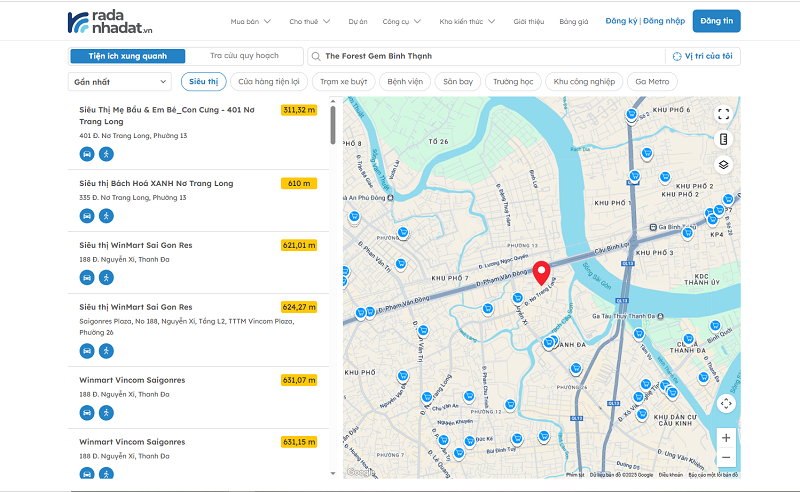Open the Giới thiệu page
Image resolution: width=800 pixels, height=492 pixels.
tap(529, 21)
